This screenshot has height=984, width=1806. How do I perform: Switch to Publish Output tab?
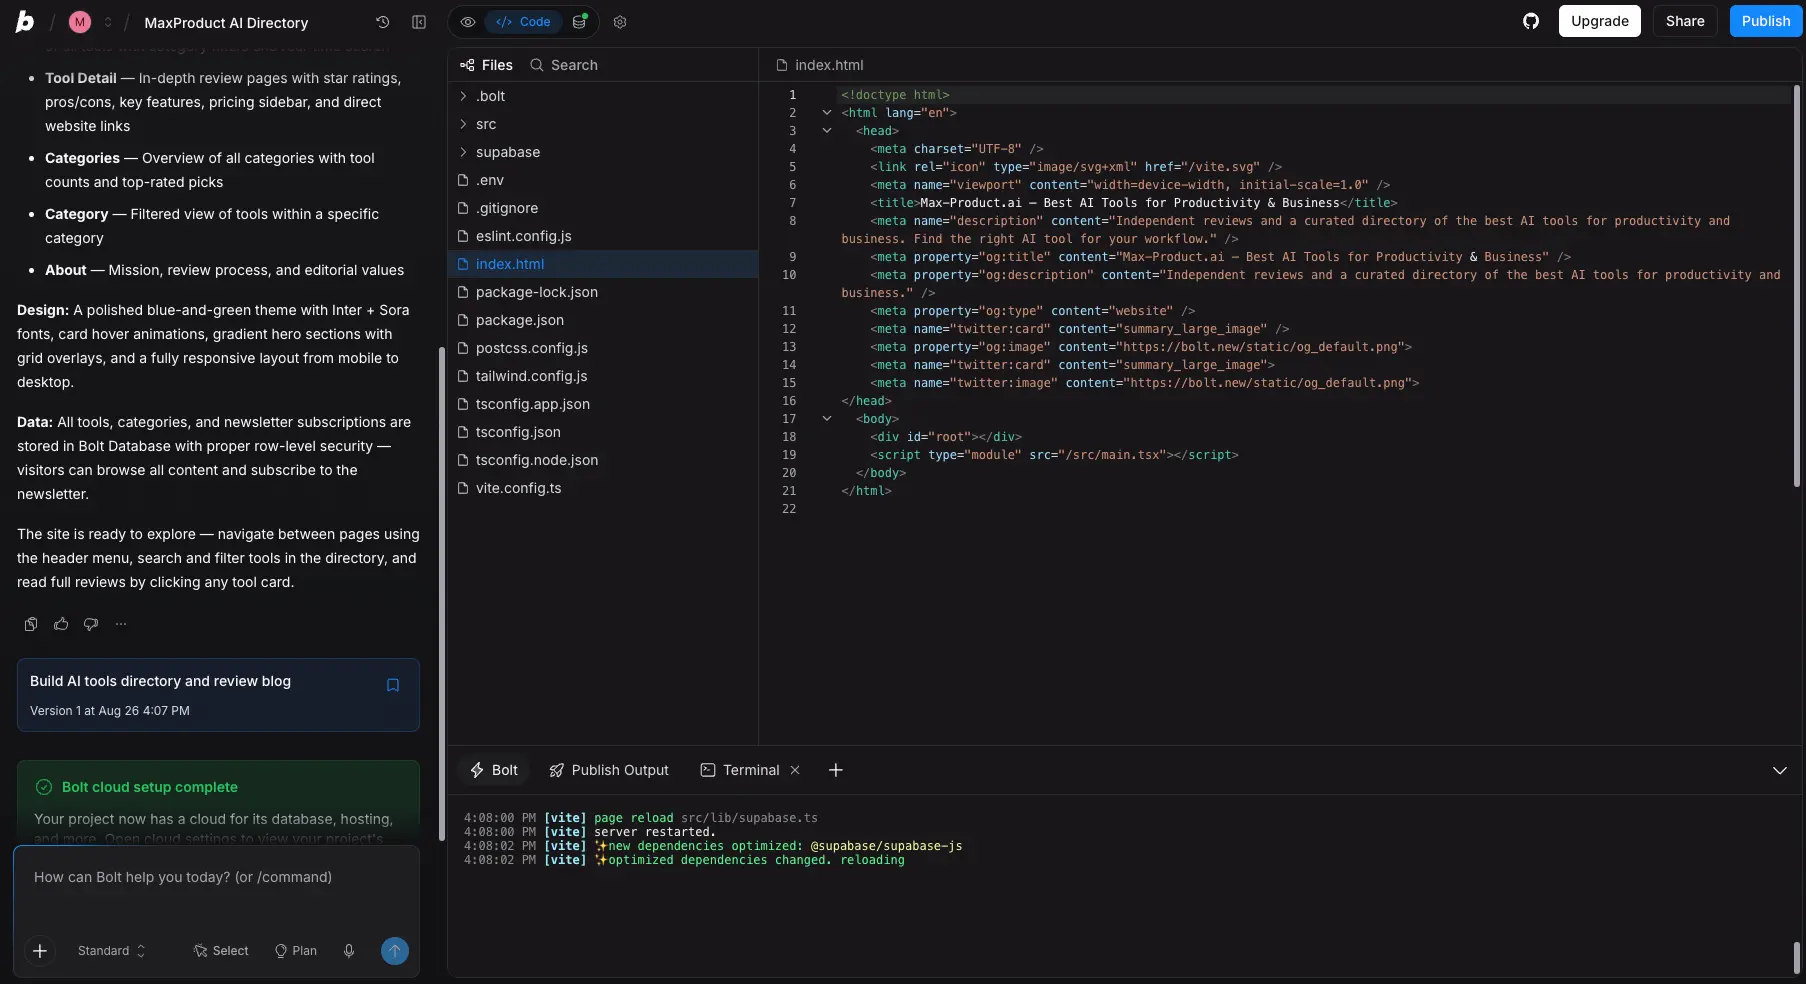pyautogui.click(x=609, y=770)
